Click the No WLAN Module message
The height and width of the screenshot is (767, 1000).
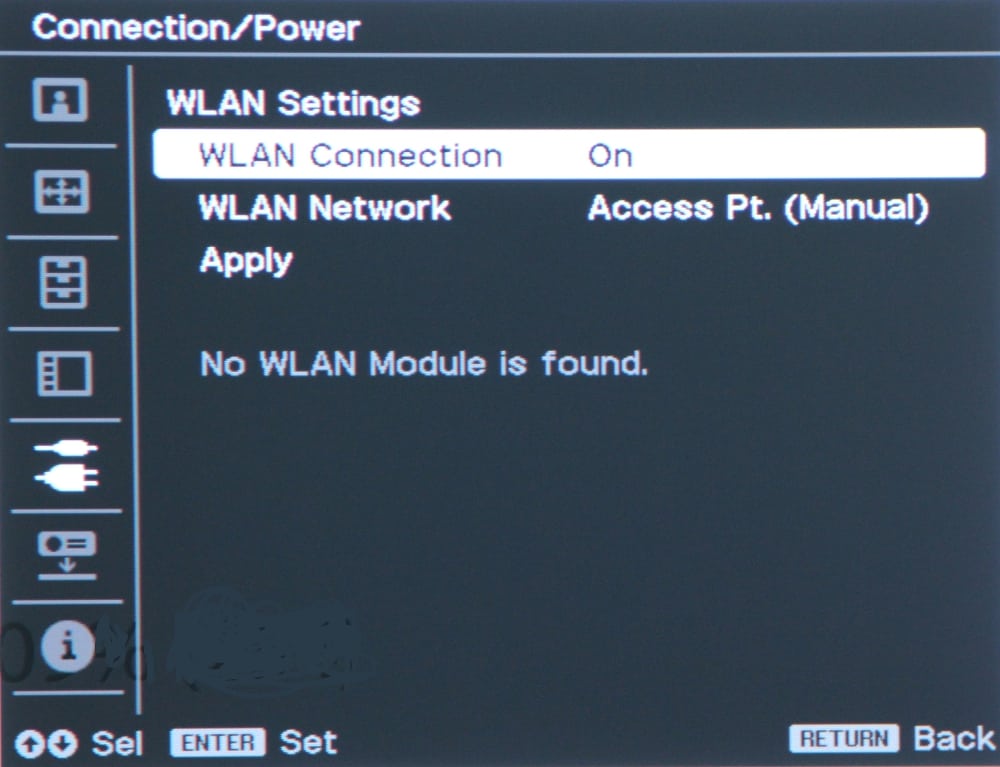tap(424, 364)
